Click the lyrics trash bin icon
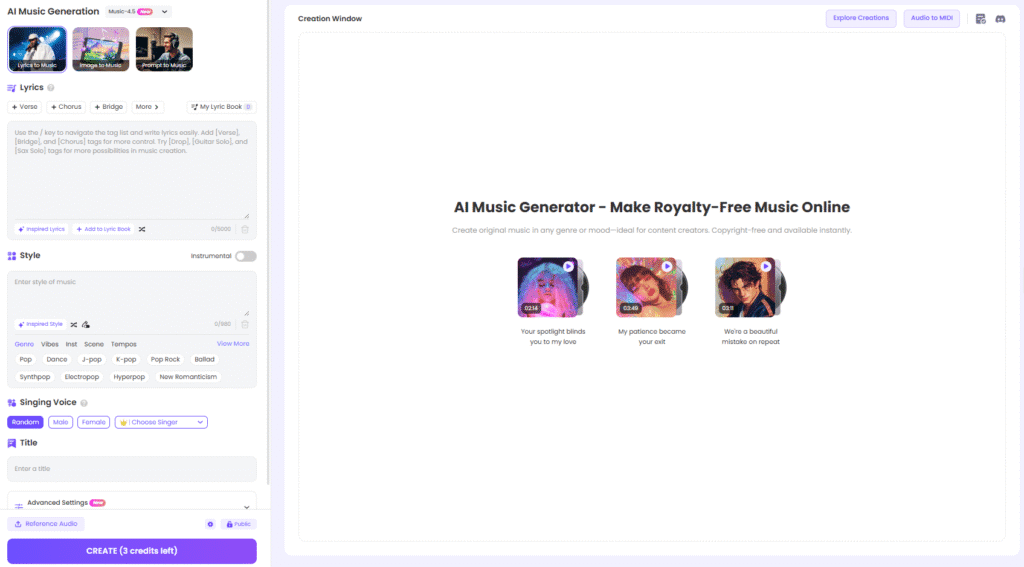This screenshot has width=1024, height=567. [245, 229]
